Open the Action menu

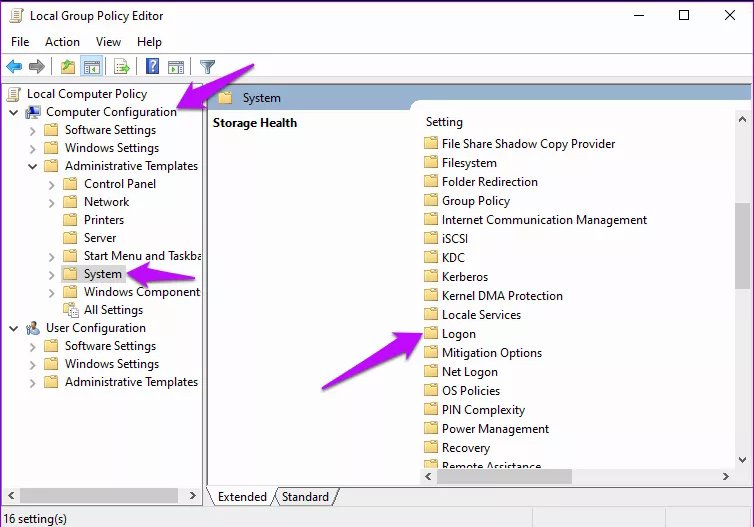63,42
